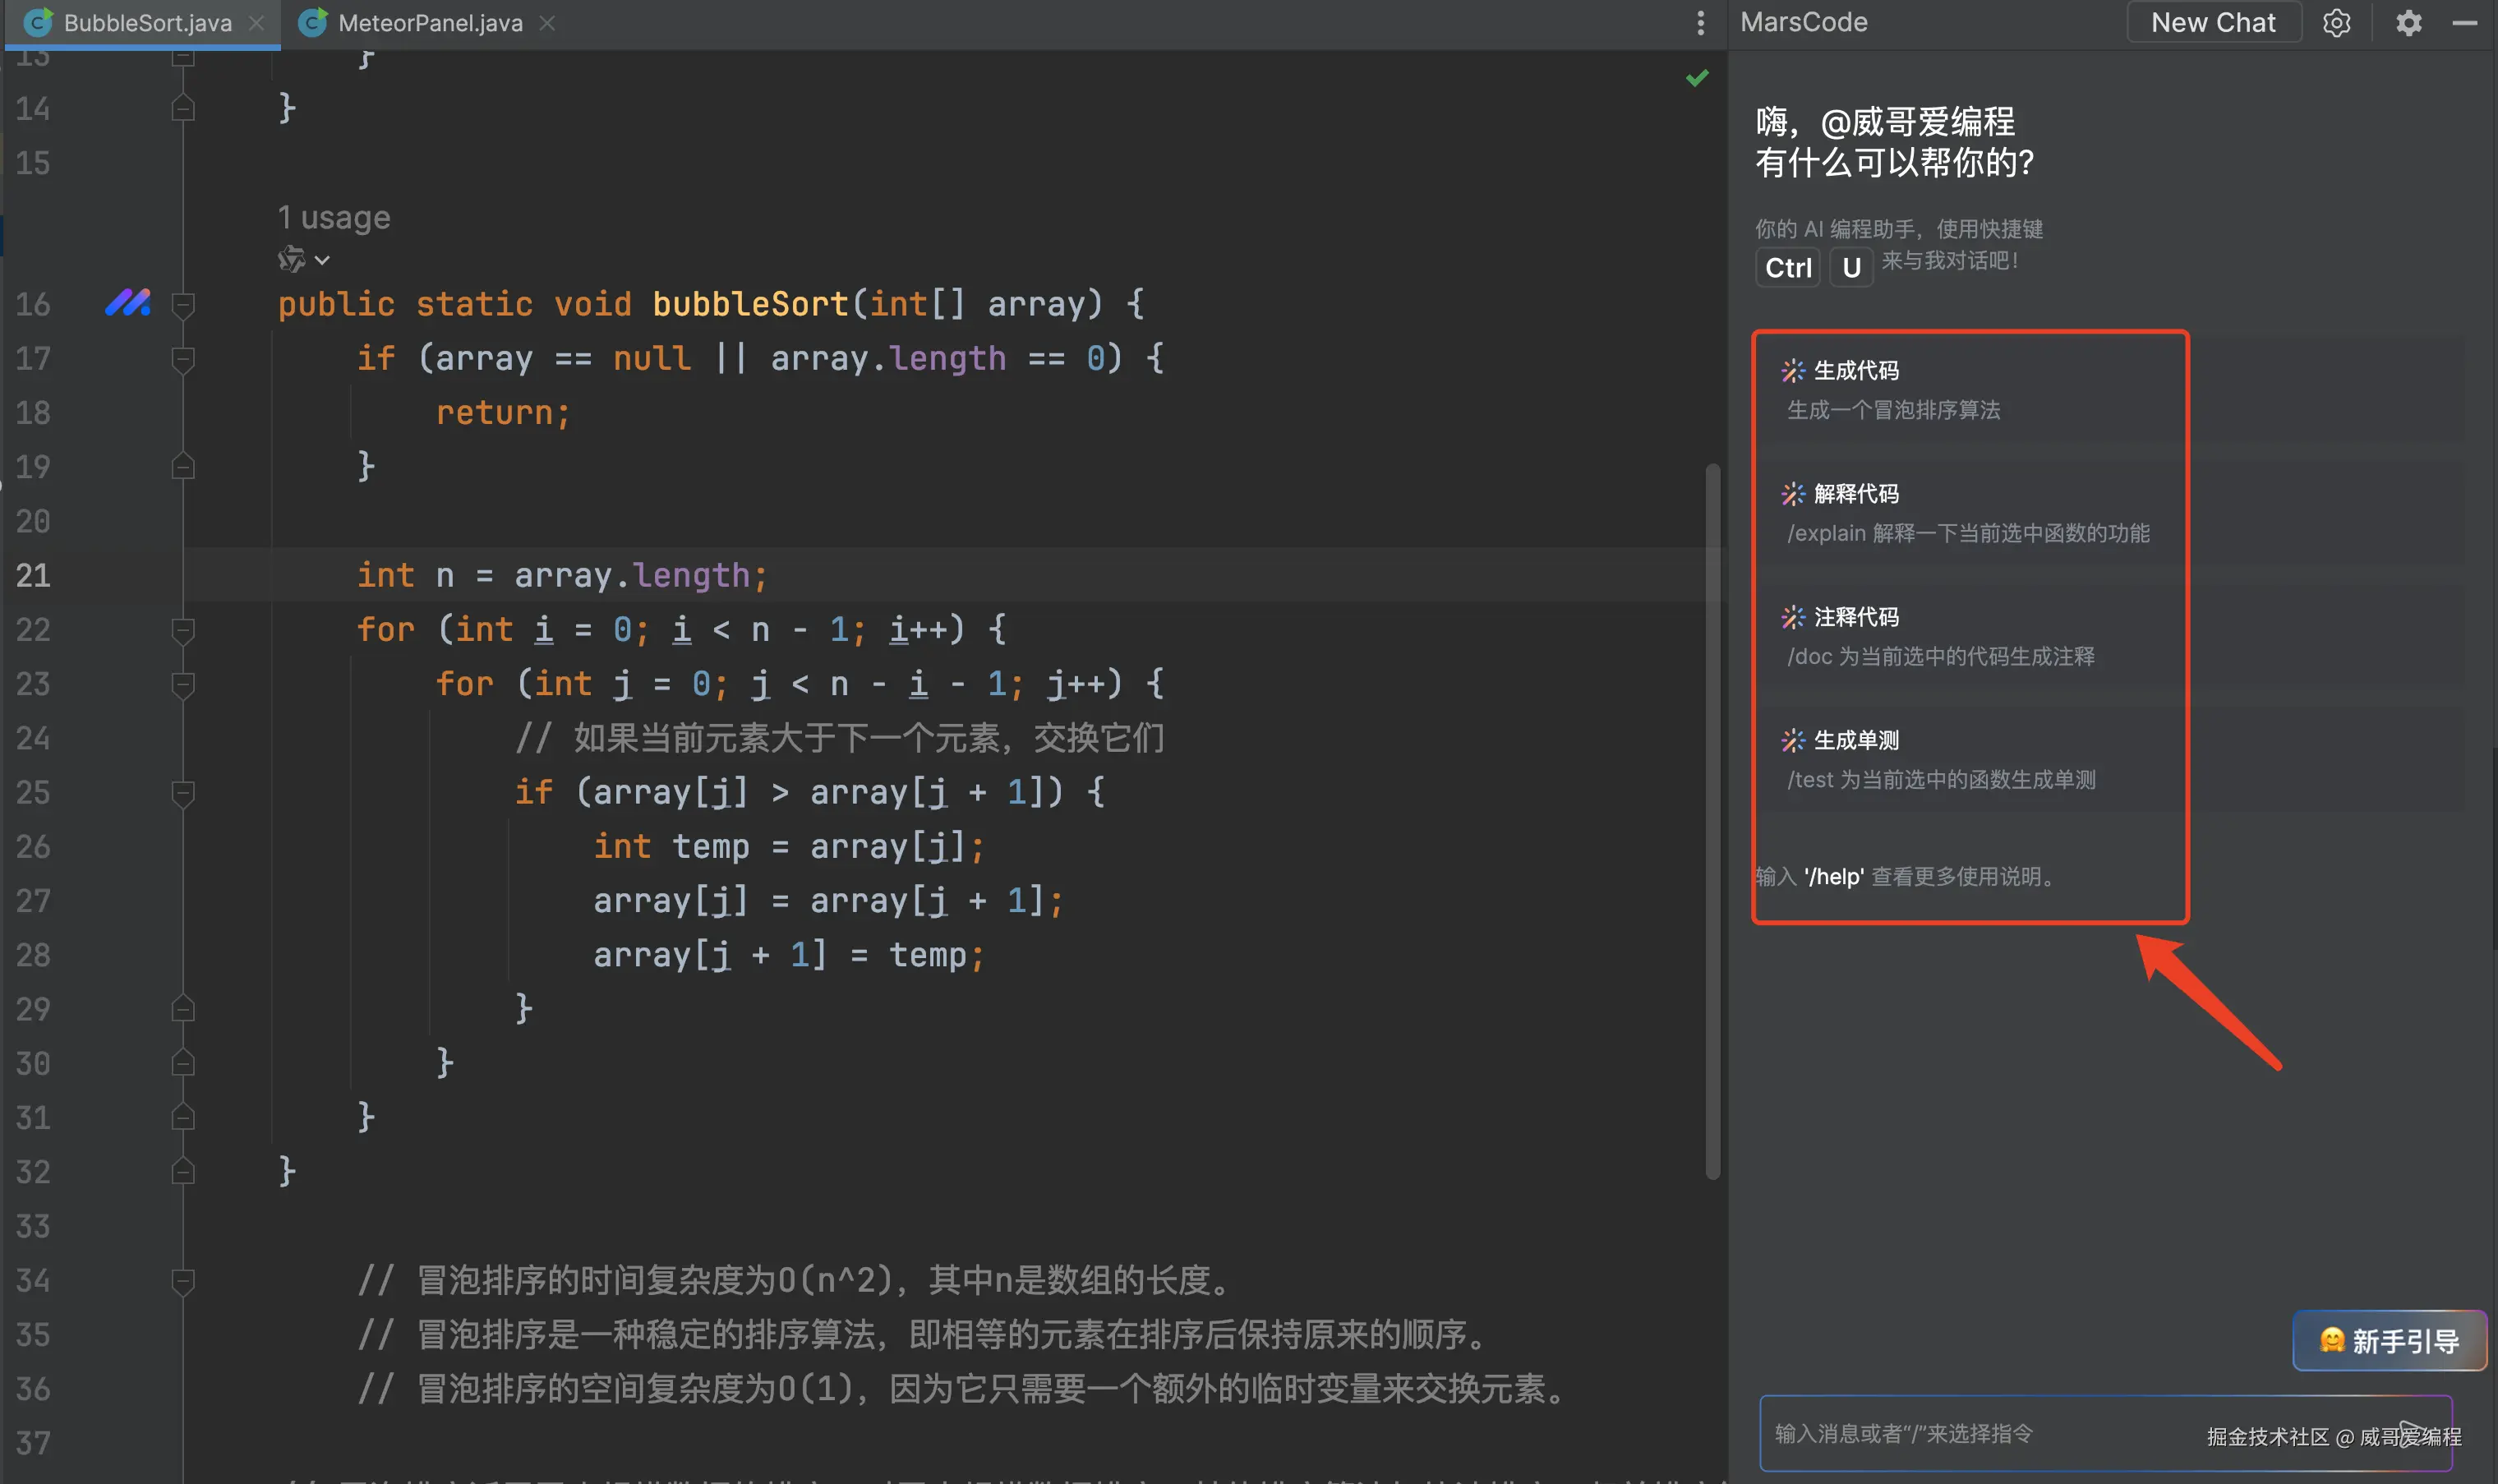Close the BubbleSort.java tab
The image size is (2498, 1484).
[x=257, y=22]
